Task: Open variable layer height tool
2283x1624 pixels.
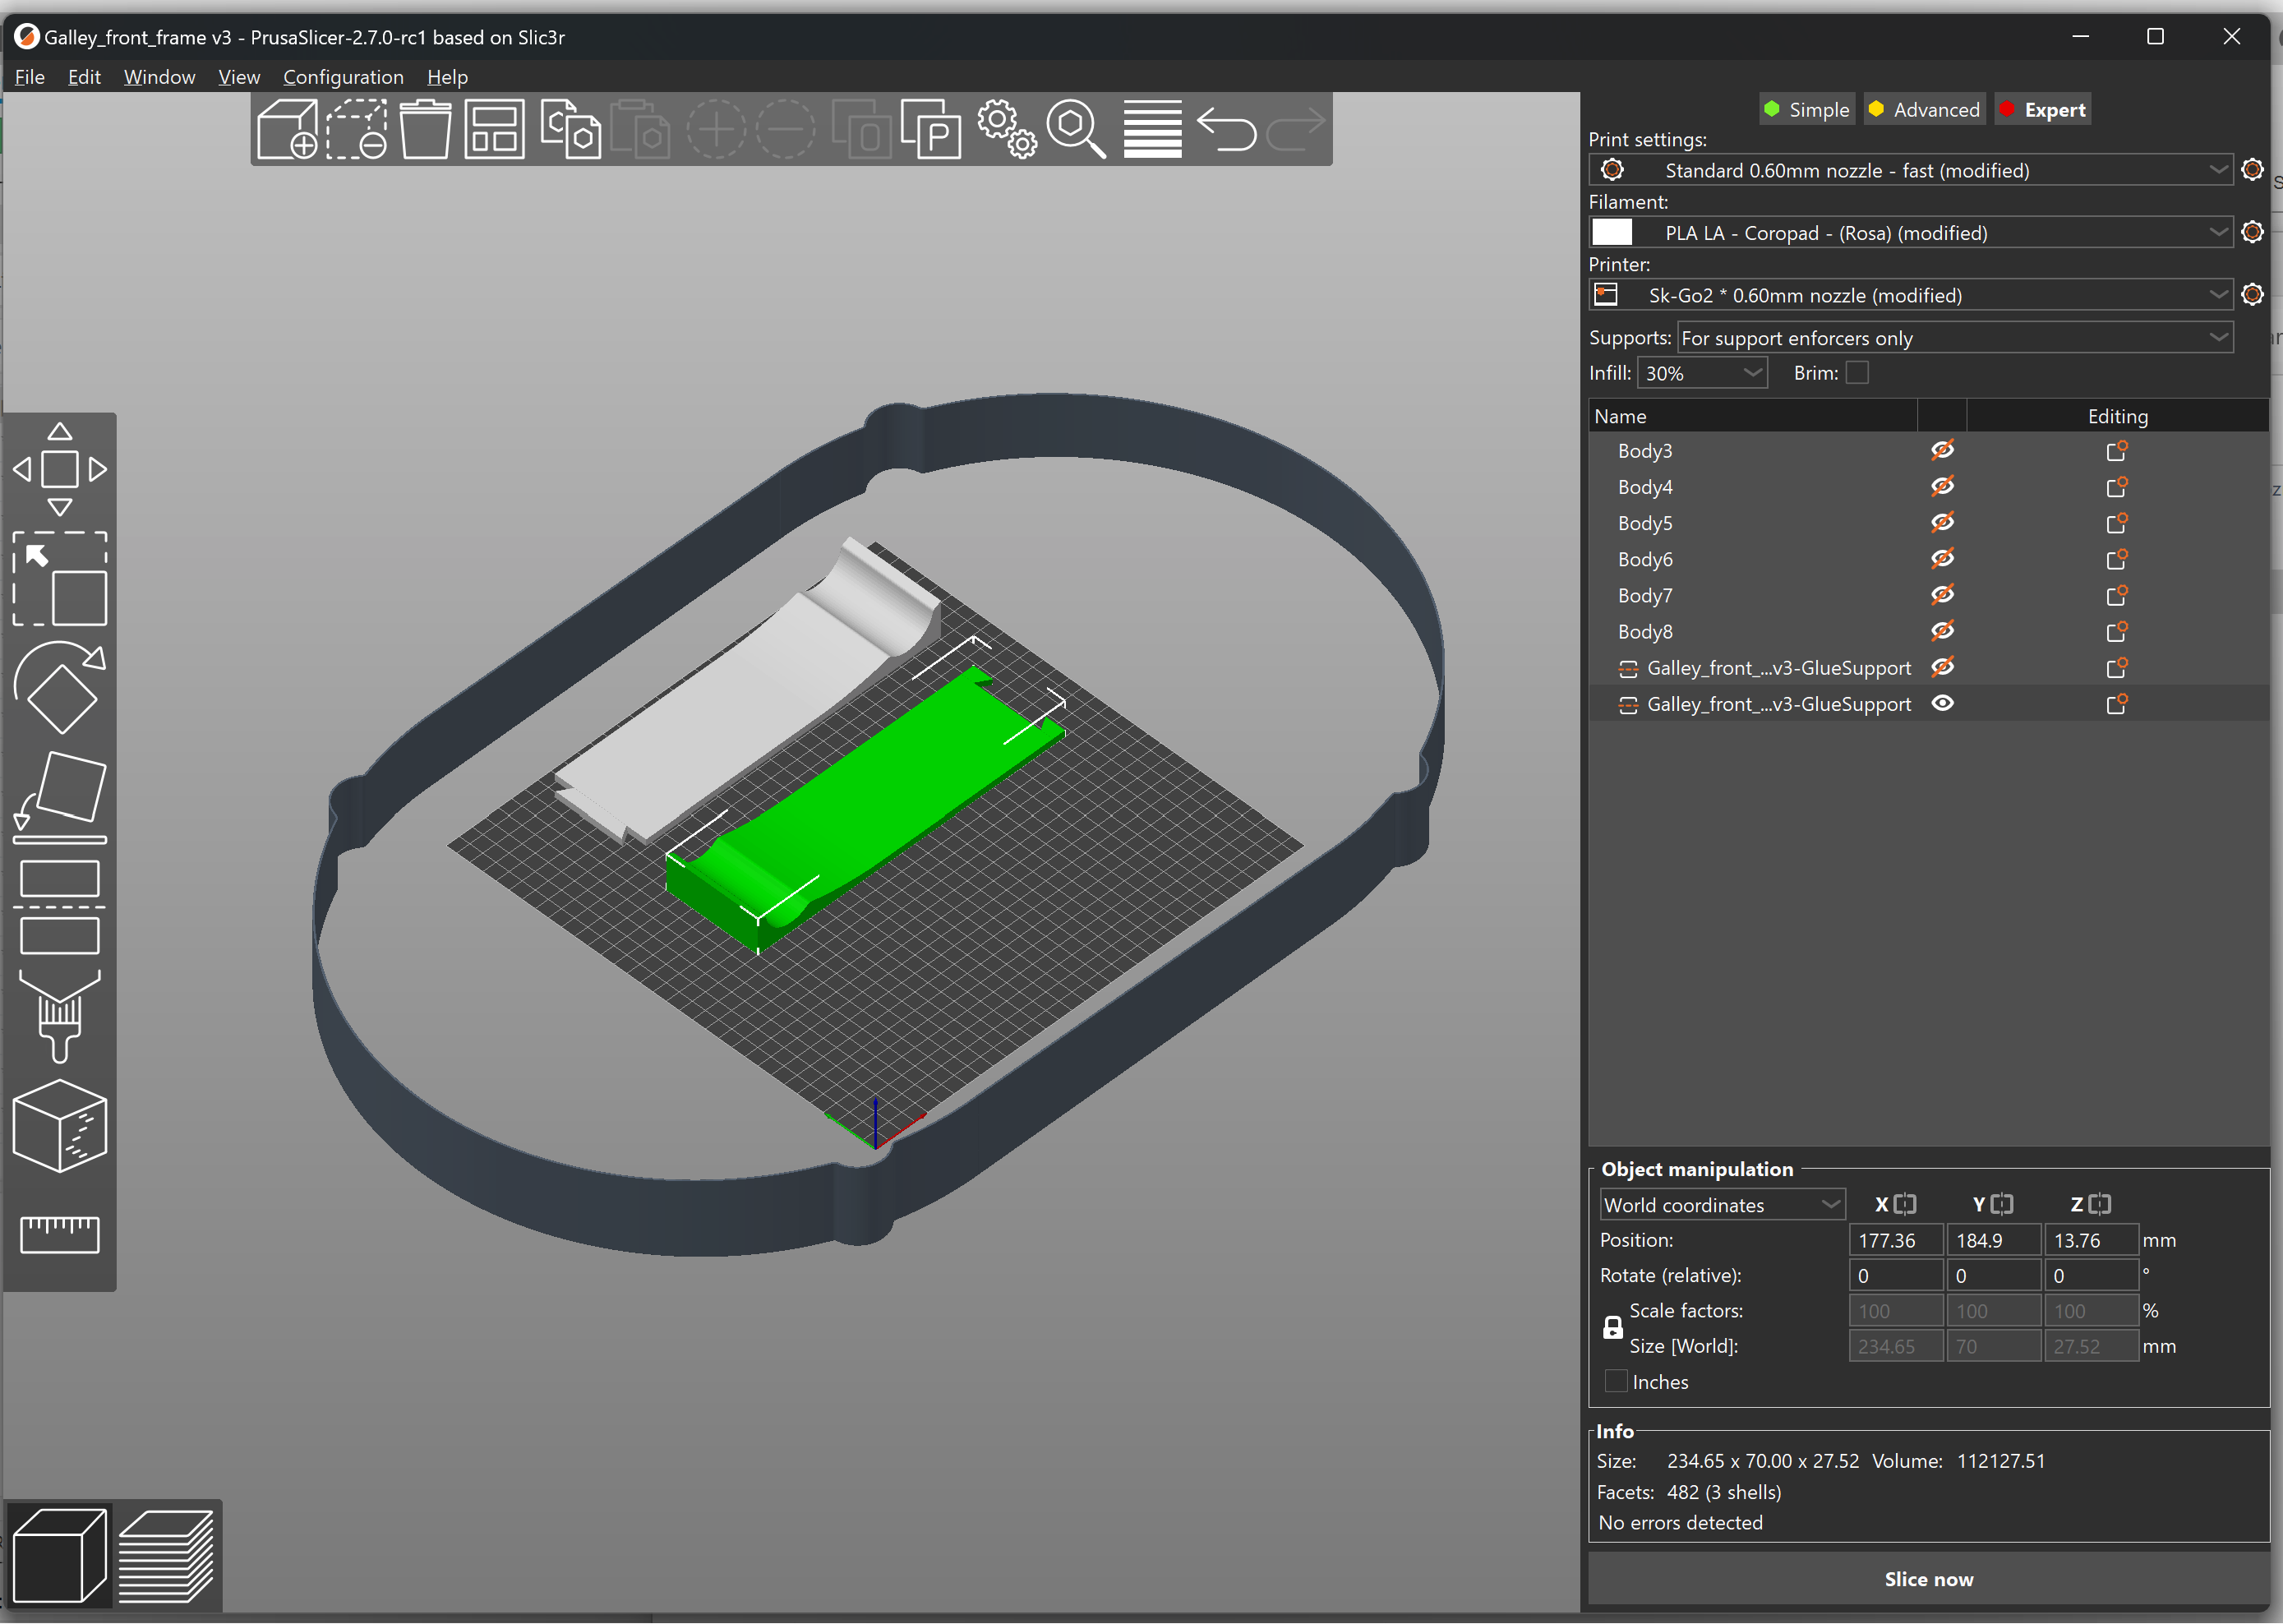Action: (x=1152, y=129)
